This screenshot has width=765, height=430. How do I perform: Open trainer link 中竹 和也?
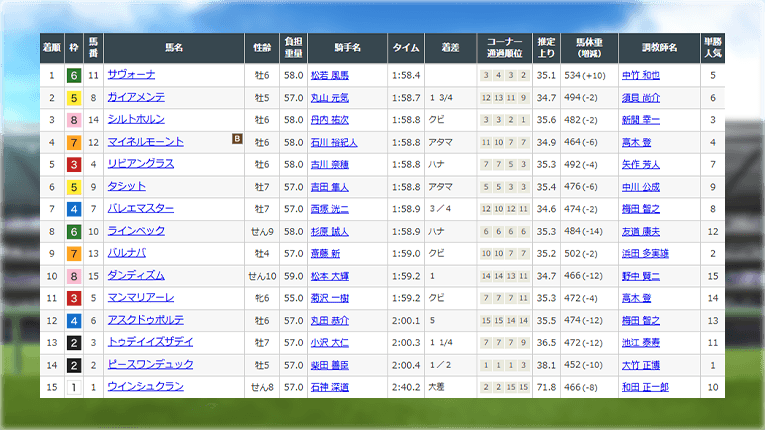pyautogui.click(x=641, y=75)
